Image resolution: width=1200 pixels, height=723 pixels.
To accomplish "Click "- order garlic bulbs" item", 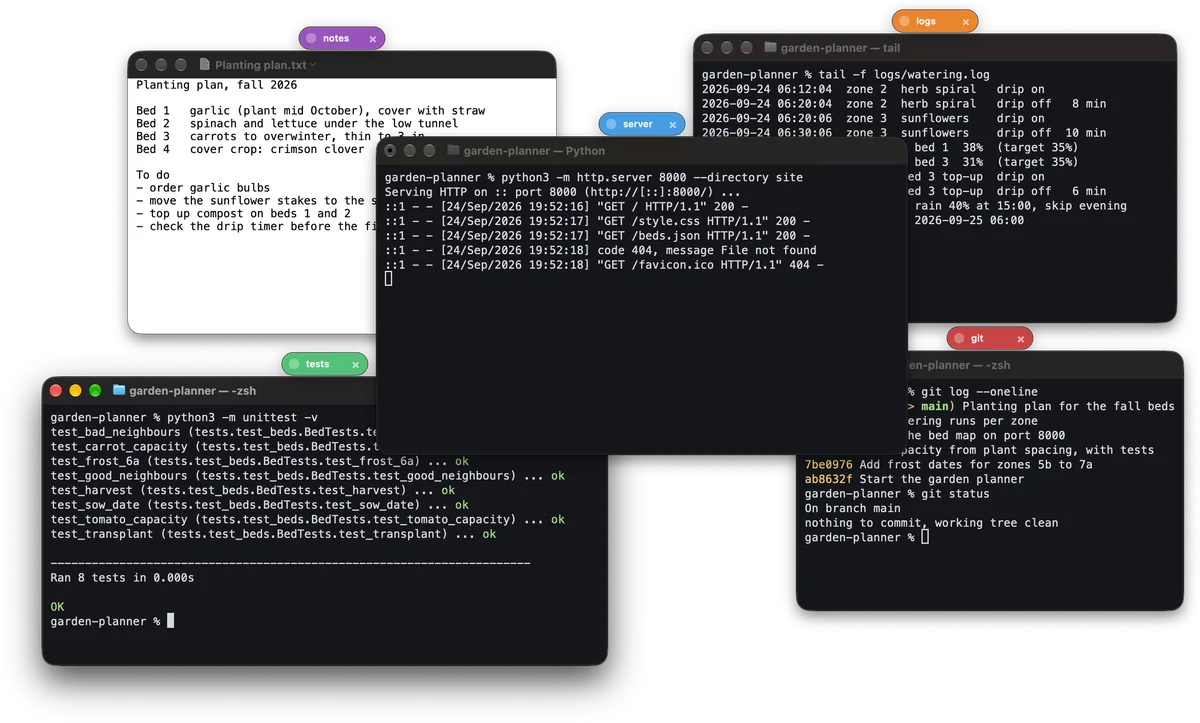I will [x=203, y=188].
